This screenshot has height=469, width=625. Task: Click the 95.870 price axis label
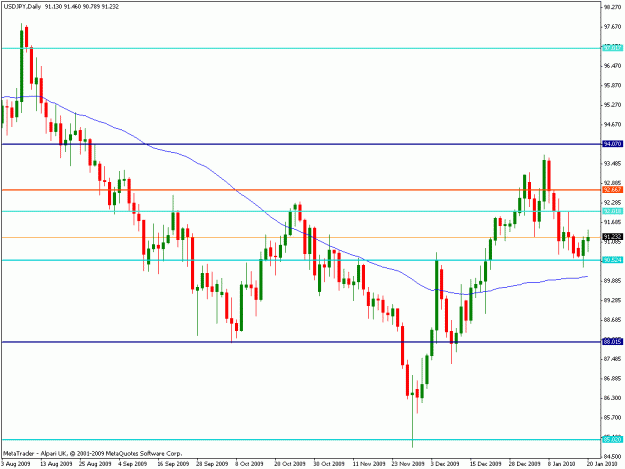click(613, 85)
